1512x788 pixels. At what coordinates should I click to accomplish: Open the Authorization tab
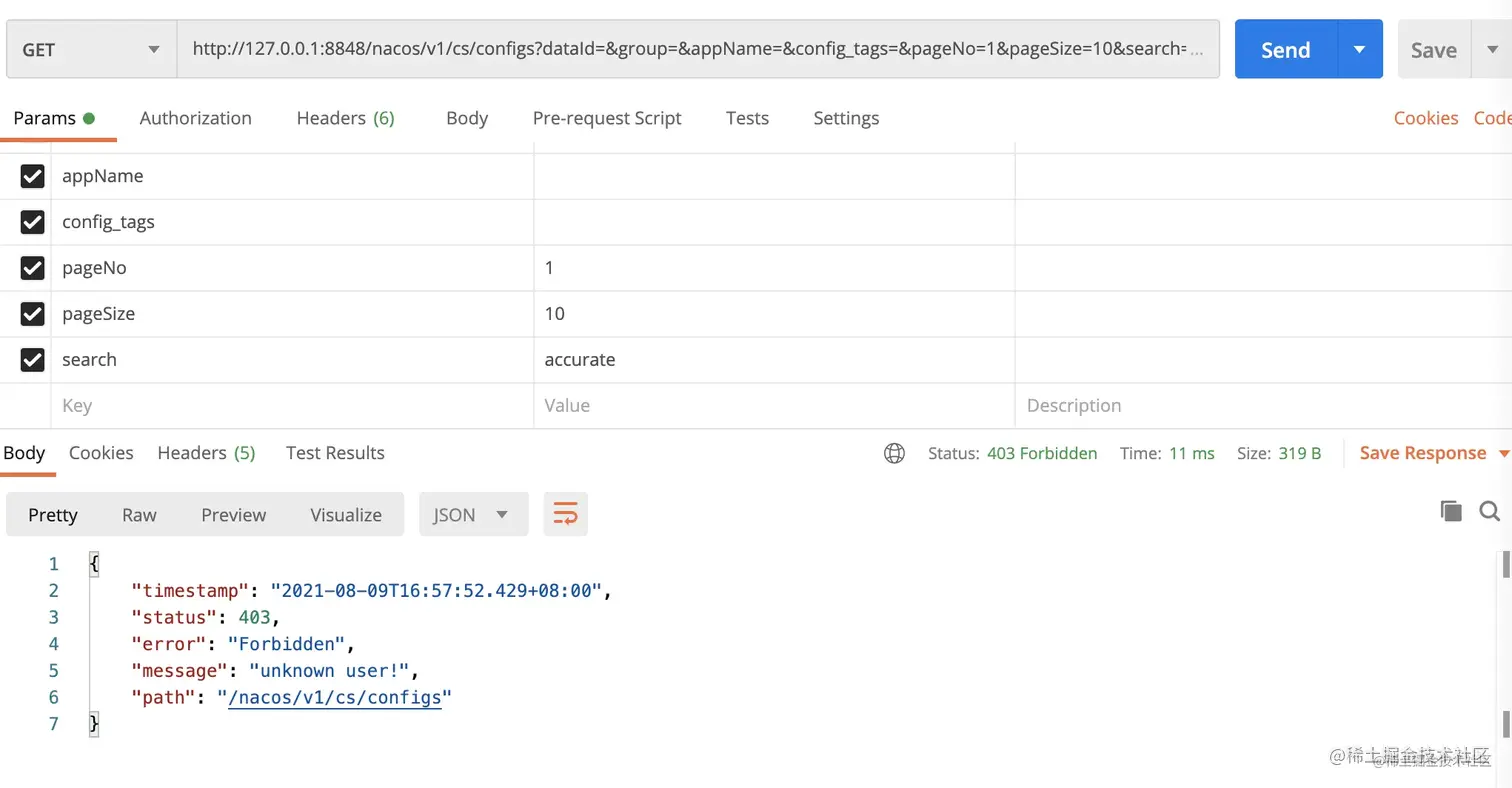click(196, 118)
